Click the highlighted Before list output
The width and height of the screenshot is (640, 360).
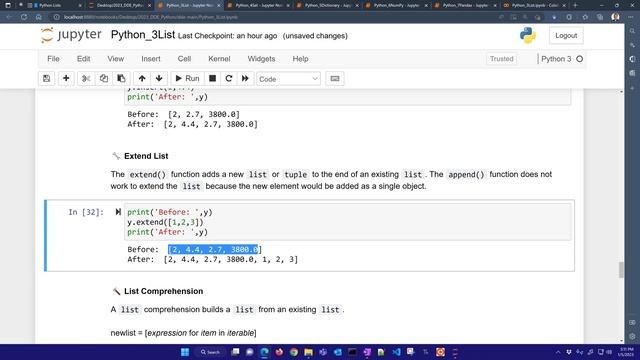click(213, 249)
